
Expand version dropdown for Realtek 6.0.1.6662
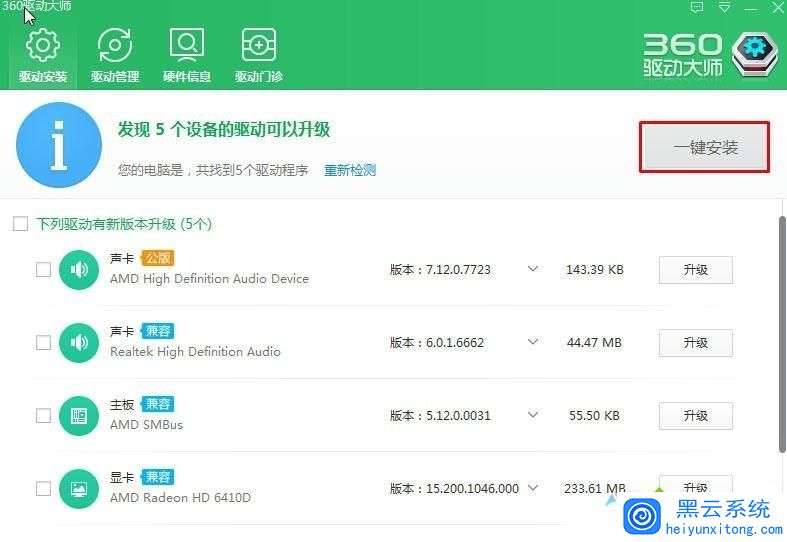click(532, 342)
